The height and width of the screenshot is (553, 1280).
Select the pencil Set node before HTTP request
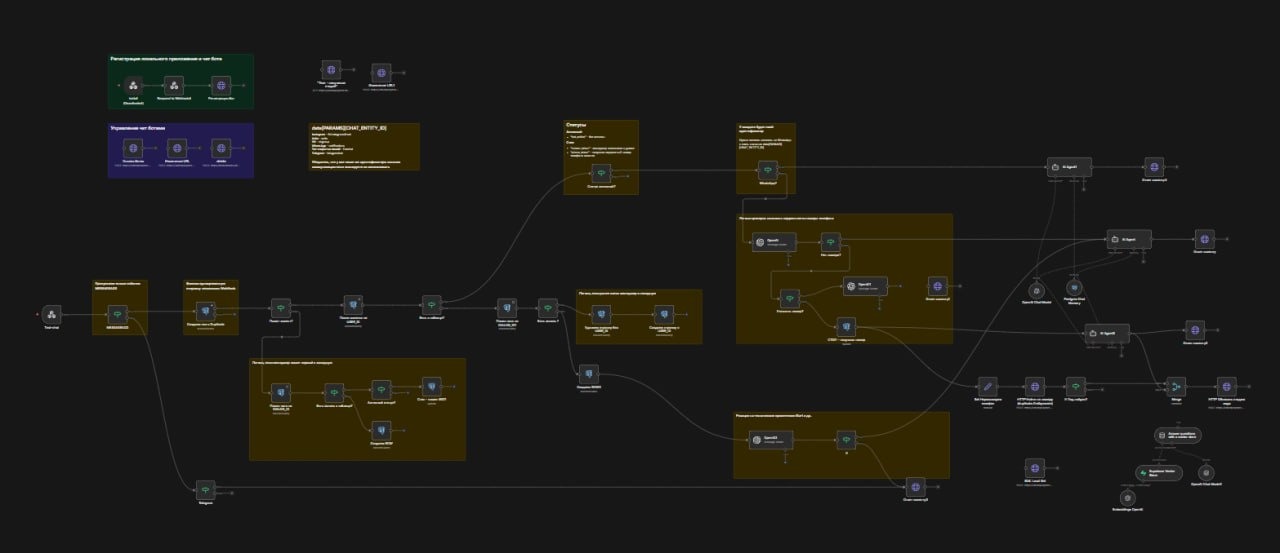pyautogui.click(x=986, y=387)
